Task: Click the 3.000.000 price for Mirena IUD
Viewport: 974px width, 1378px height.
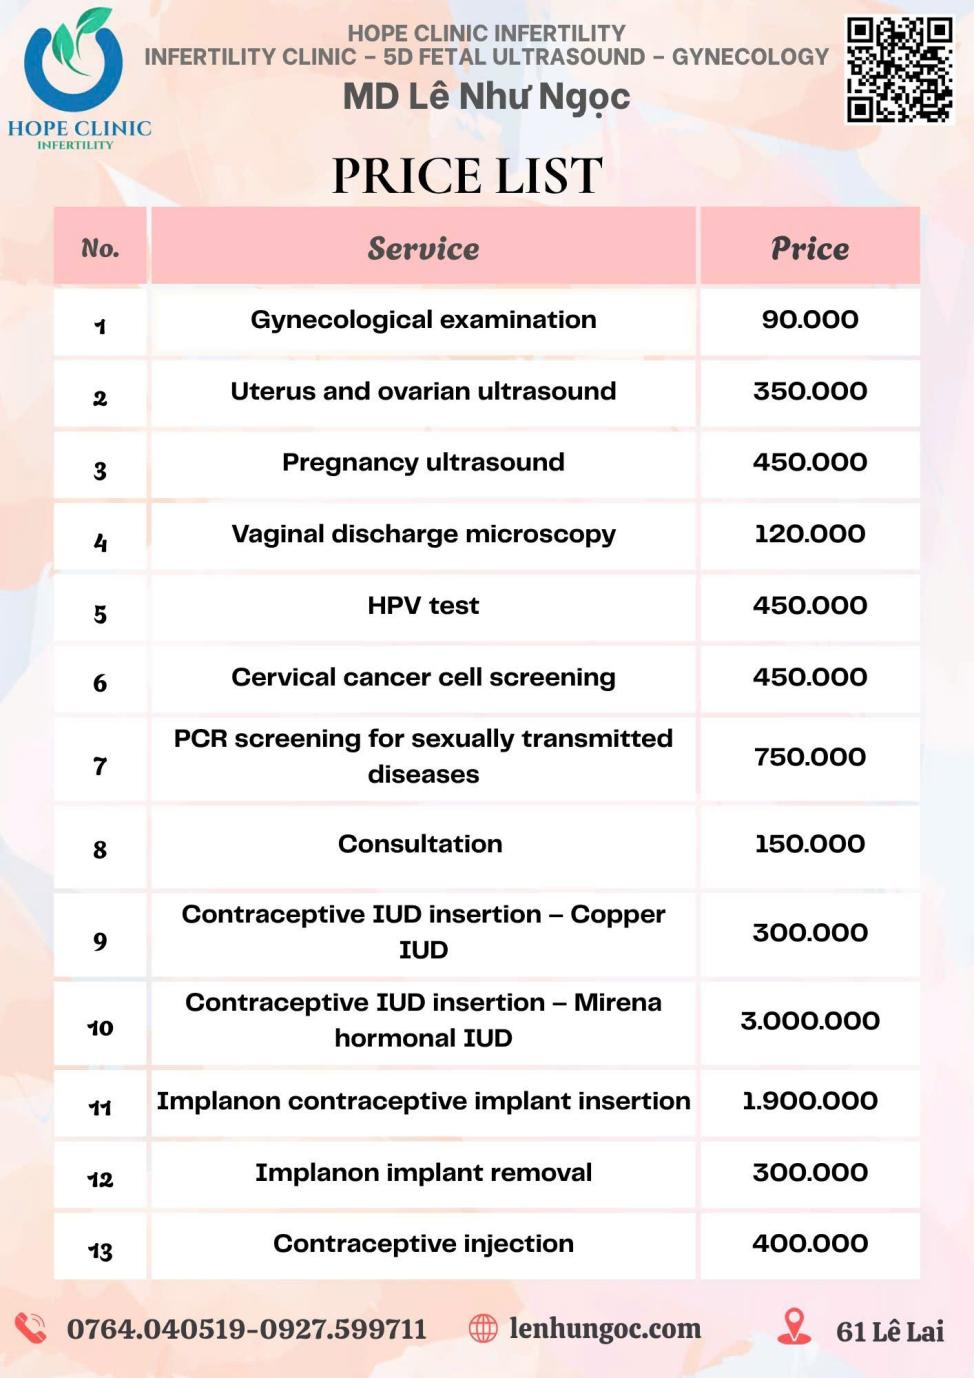Action: pyautogui.click(x=810, y=1020)
